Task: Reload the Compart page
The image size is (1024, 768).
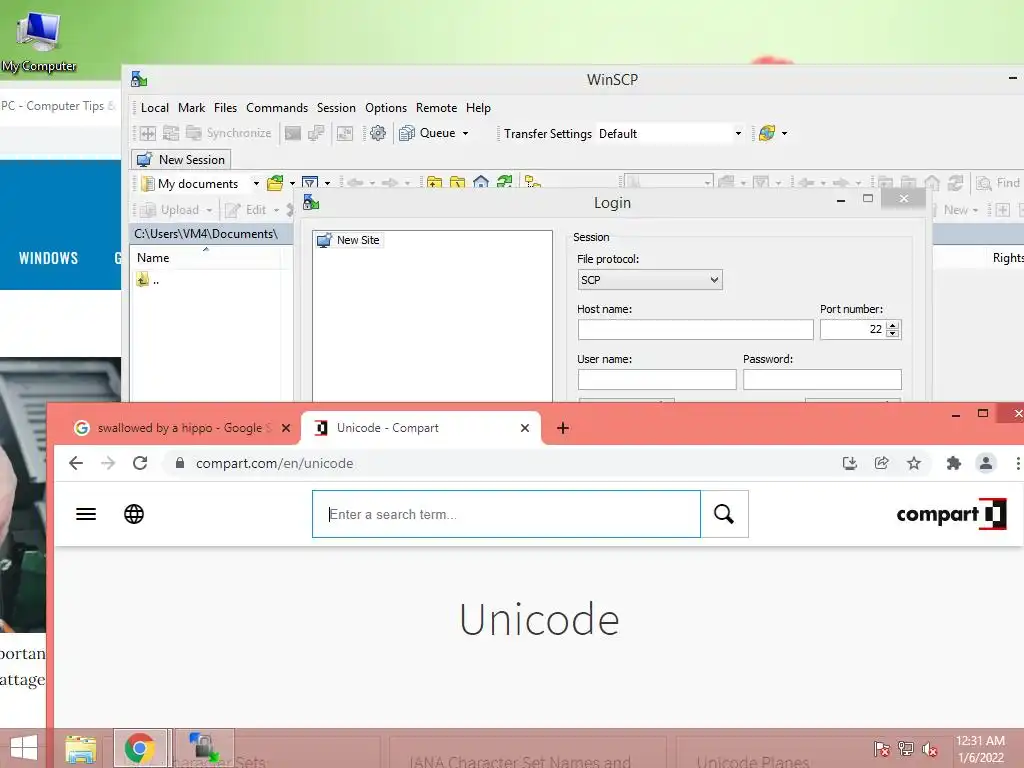Action: [140, 463]
